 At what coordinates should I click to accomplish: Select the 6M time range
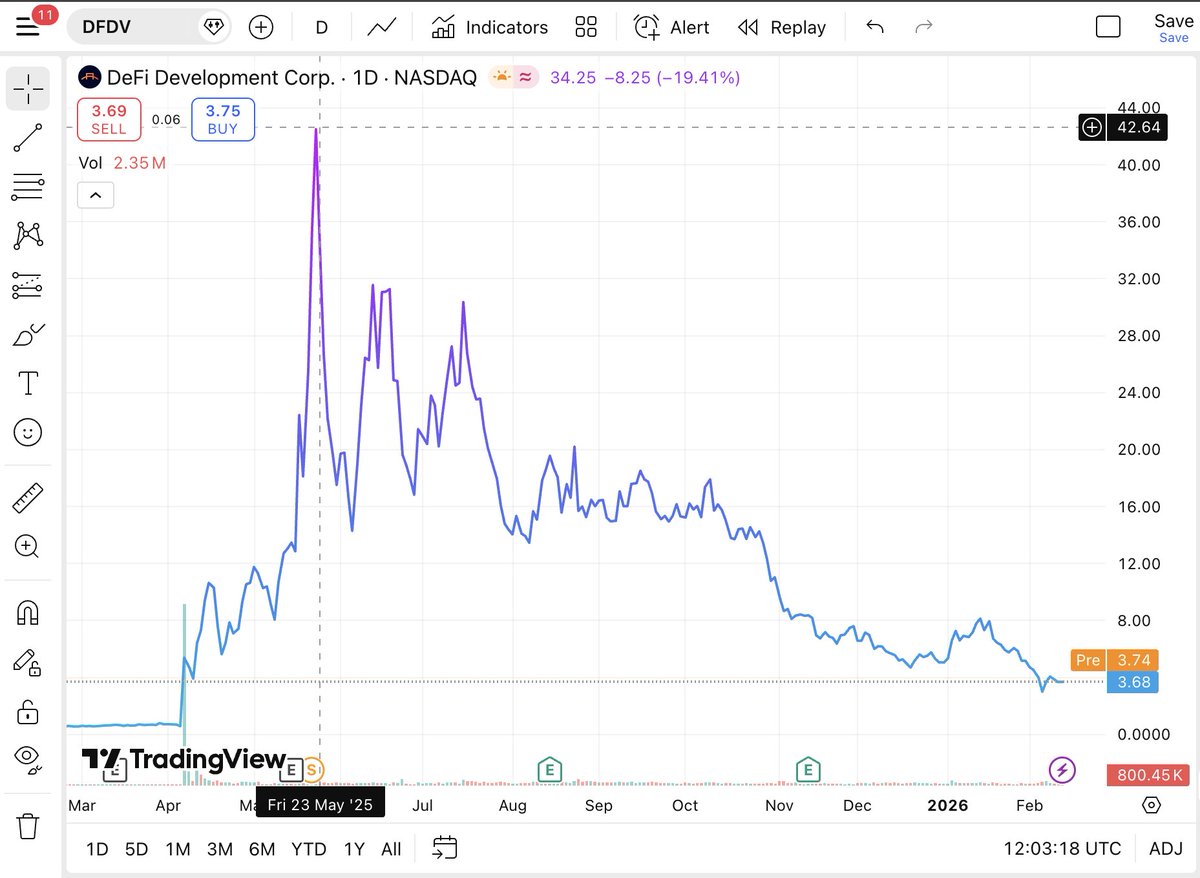pos(262,849)
